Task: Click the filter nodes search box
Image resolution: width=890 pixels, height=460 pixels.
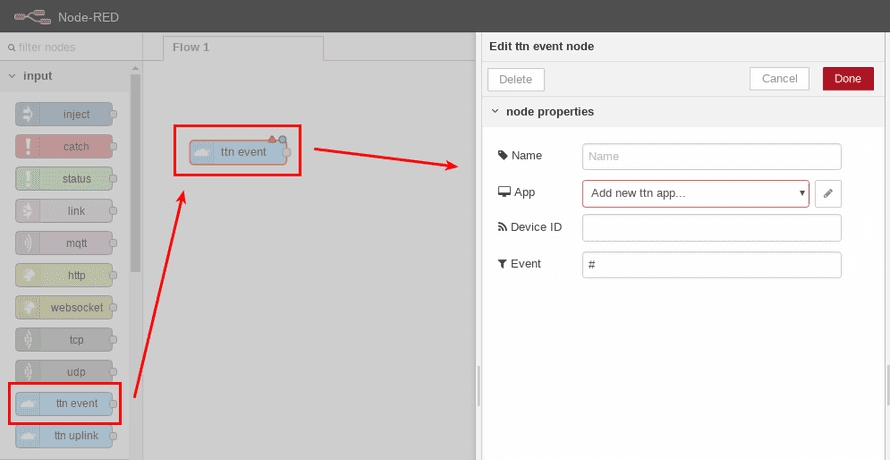Action: tap(70, 47)
